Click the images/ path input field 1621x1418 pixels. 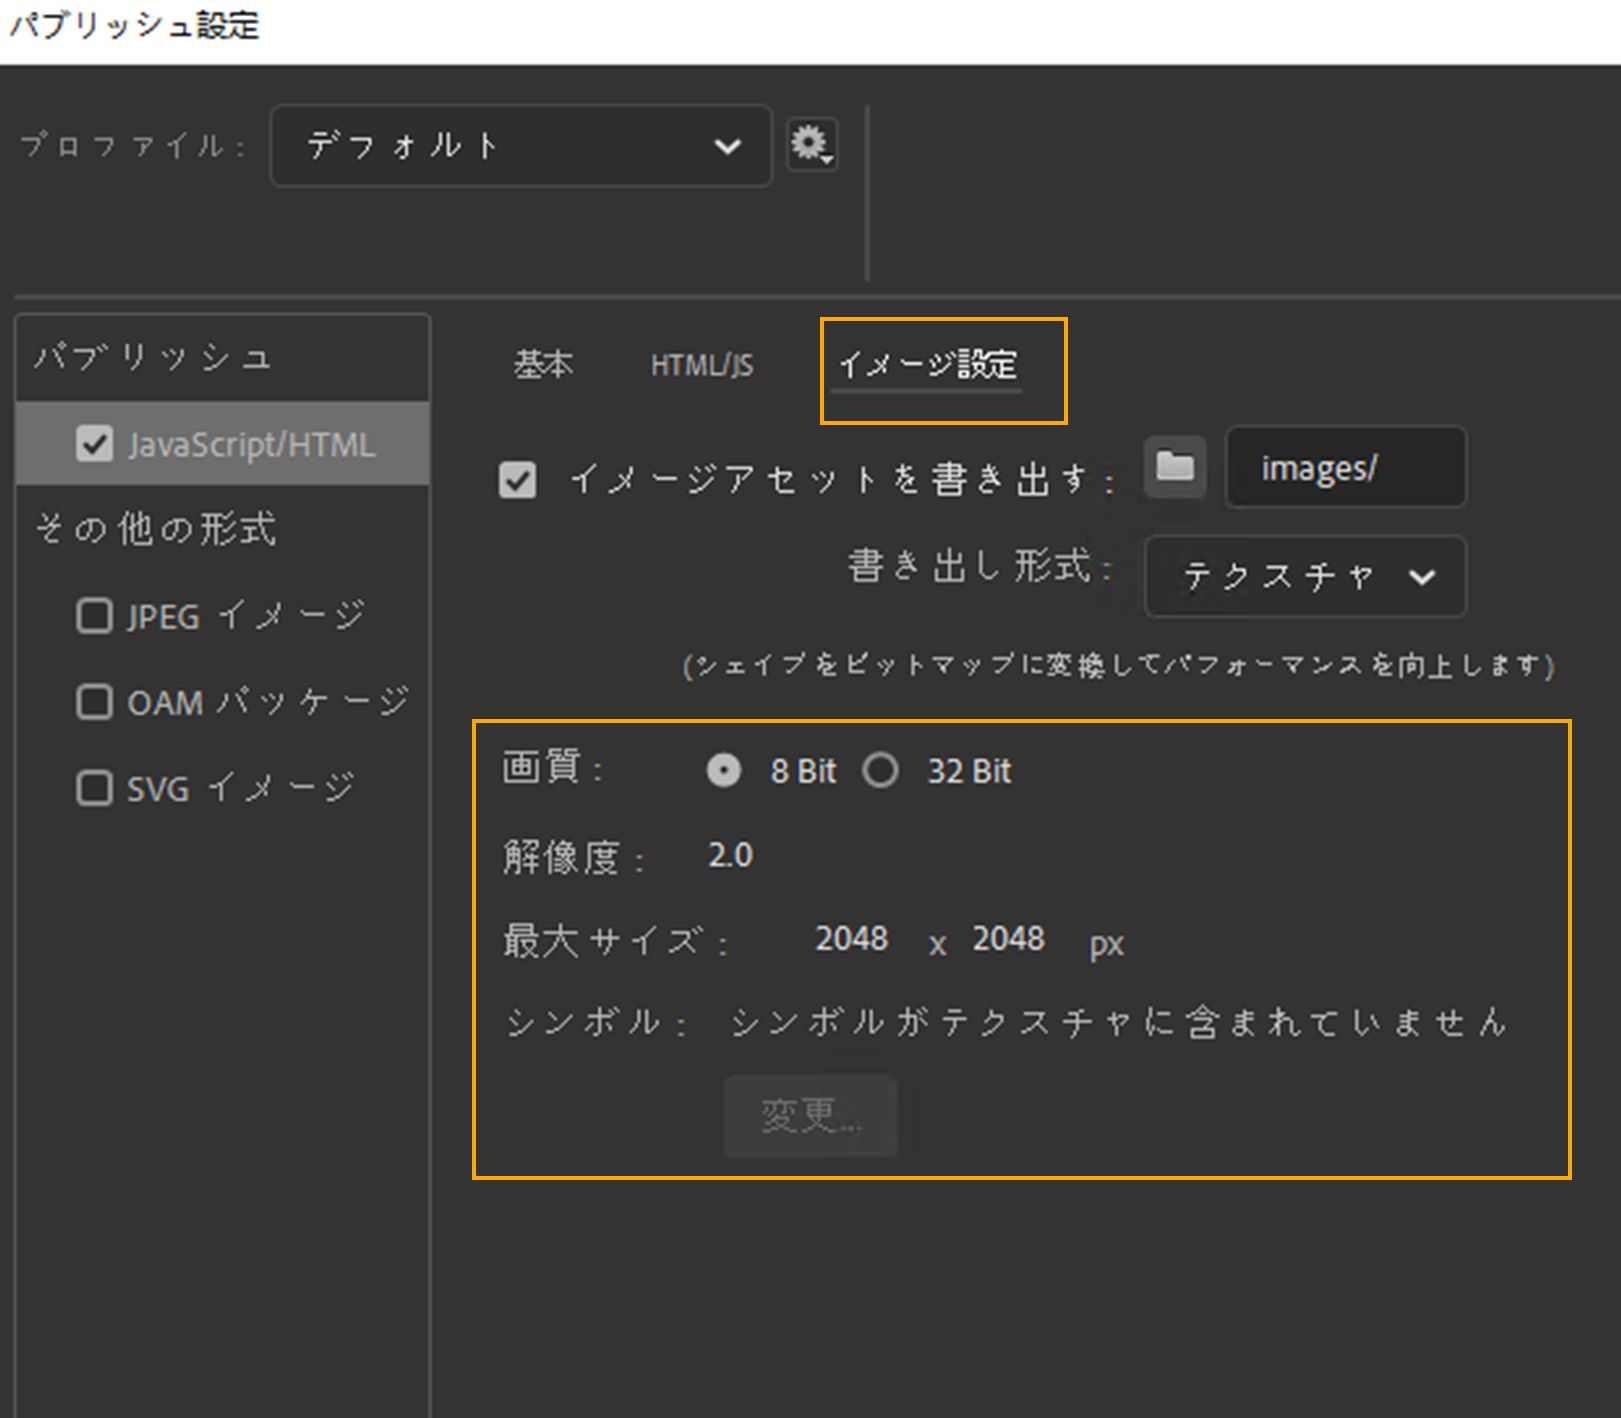[1345, 468]
